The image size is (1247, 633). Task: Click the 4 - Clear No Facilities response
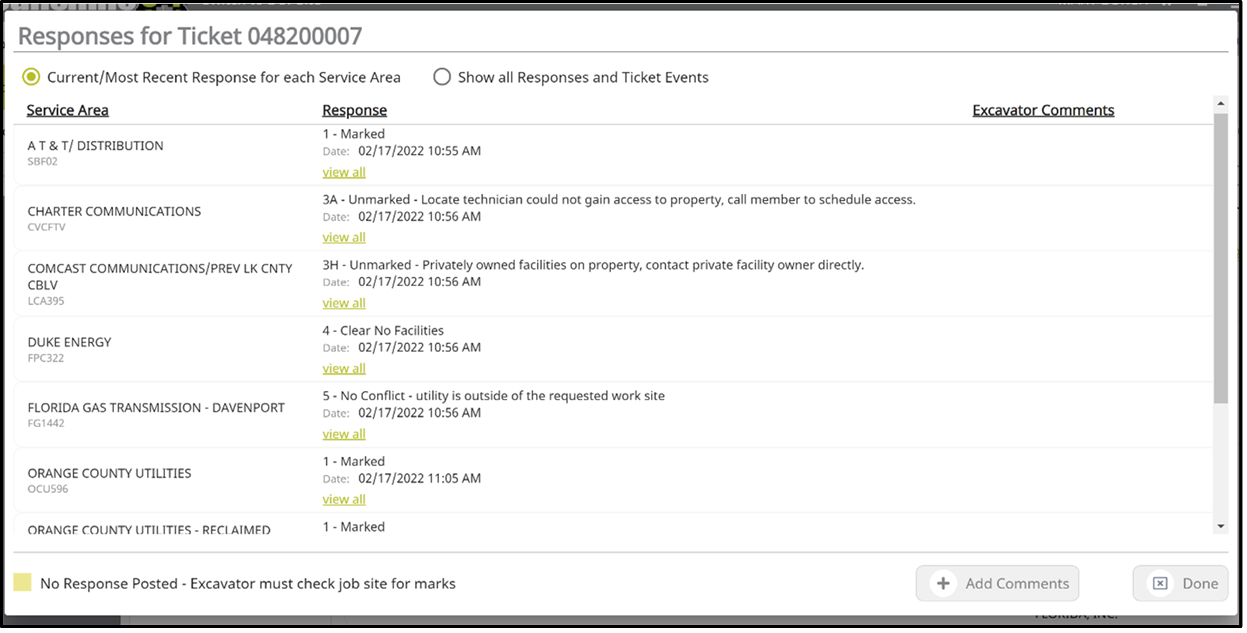pyautogui.click(x=383, y=330)
